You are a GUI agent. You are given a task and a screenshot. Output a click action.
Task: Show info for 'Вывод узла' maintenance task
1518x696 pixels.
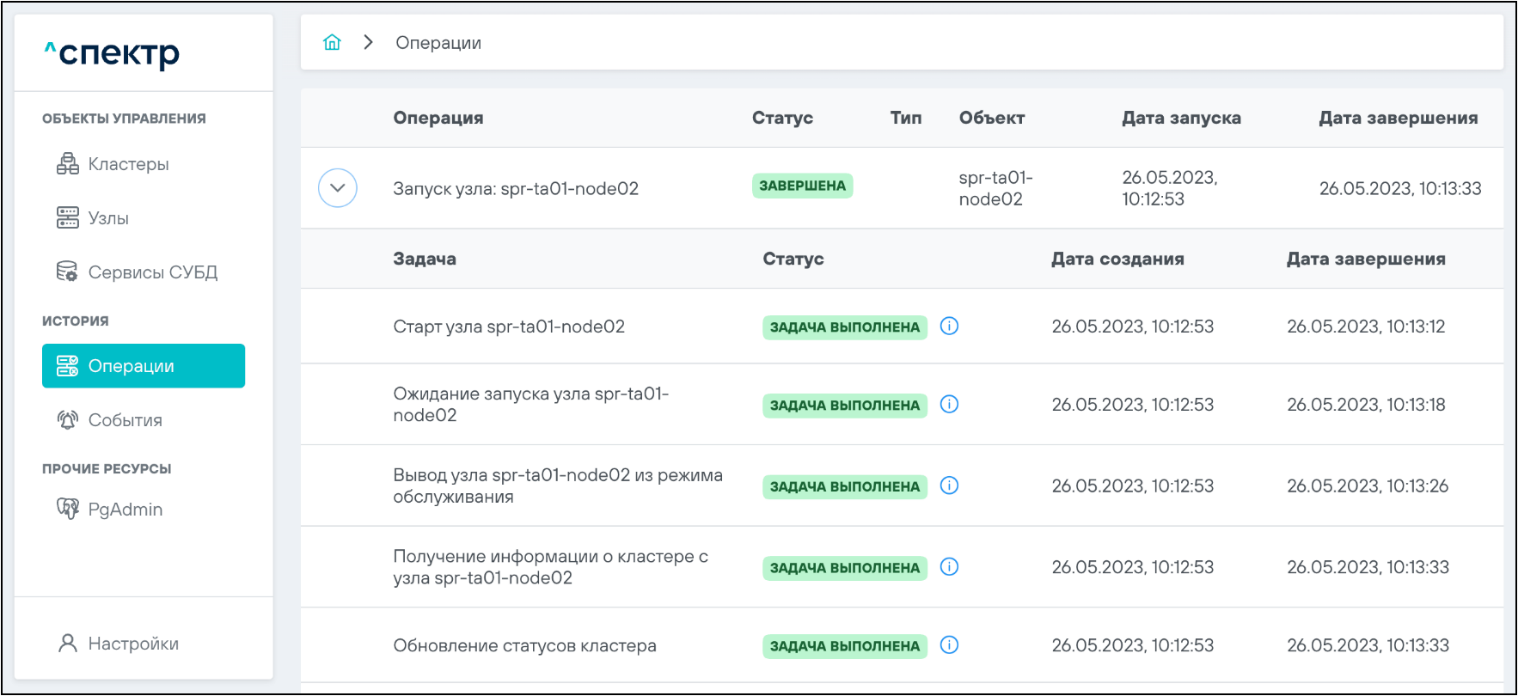pyautogui.click(x=950, y=486)
